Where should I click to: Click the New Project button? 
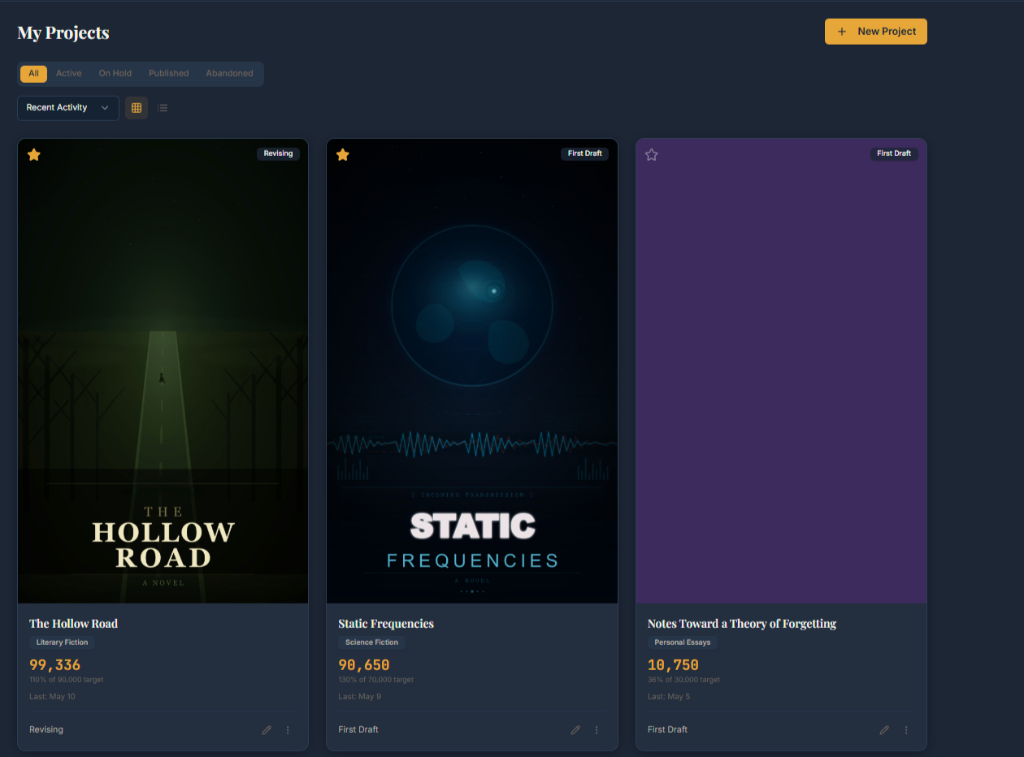(875, 31)
